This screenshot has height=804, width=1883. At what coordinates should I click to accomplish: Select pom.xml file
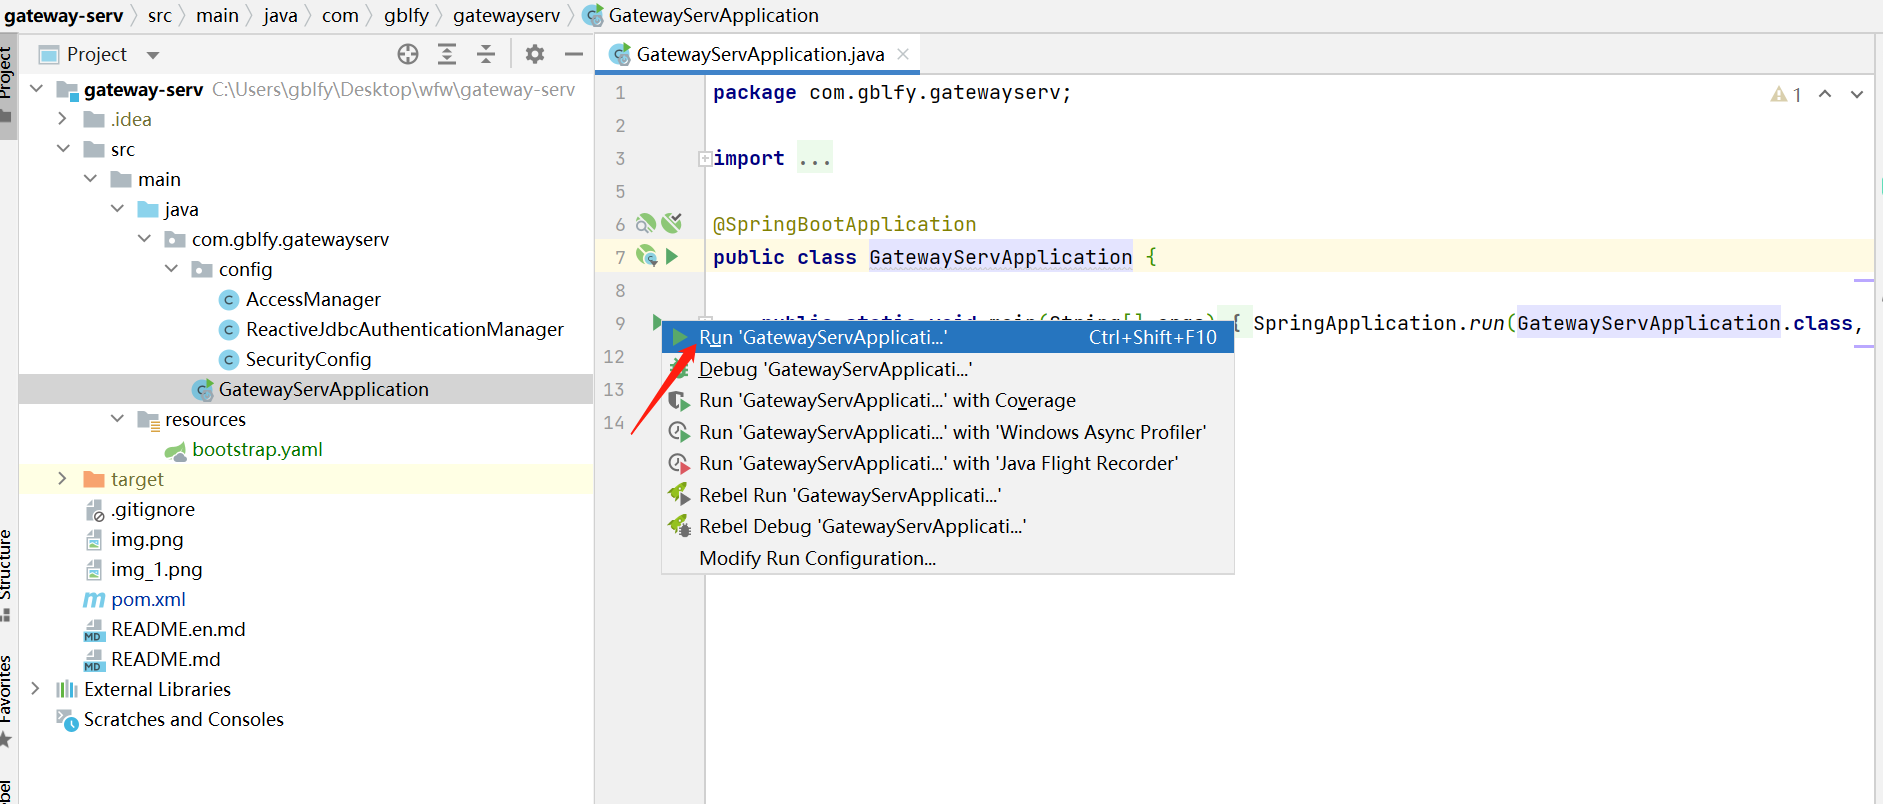[x=148, y=599]
